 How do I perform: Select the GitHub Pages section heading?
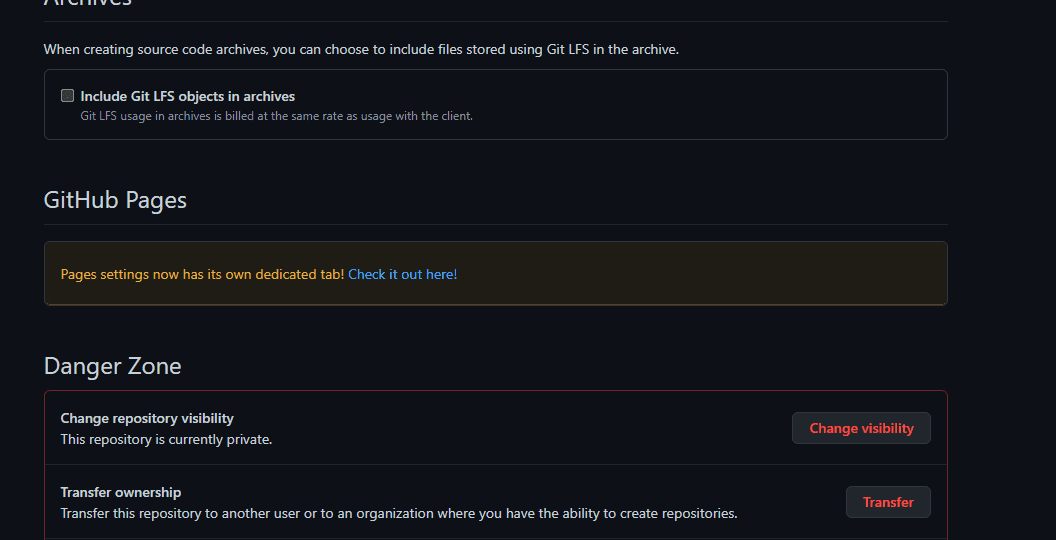(x=115, y=200)
